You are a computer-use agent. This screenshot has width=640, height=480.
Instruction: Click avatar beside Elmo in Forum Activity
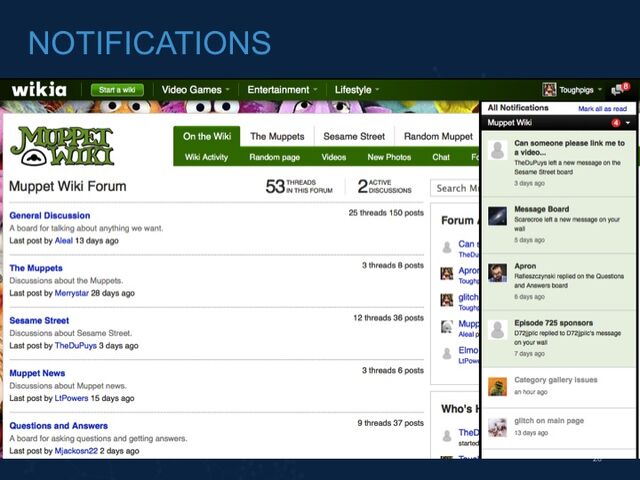[447, 353]
